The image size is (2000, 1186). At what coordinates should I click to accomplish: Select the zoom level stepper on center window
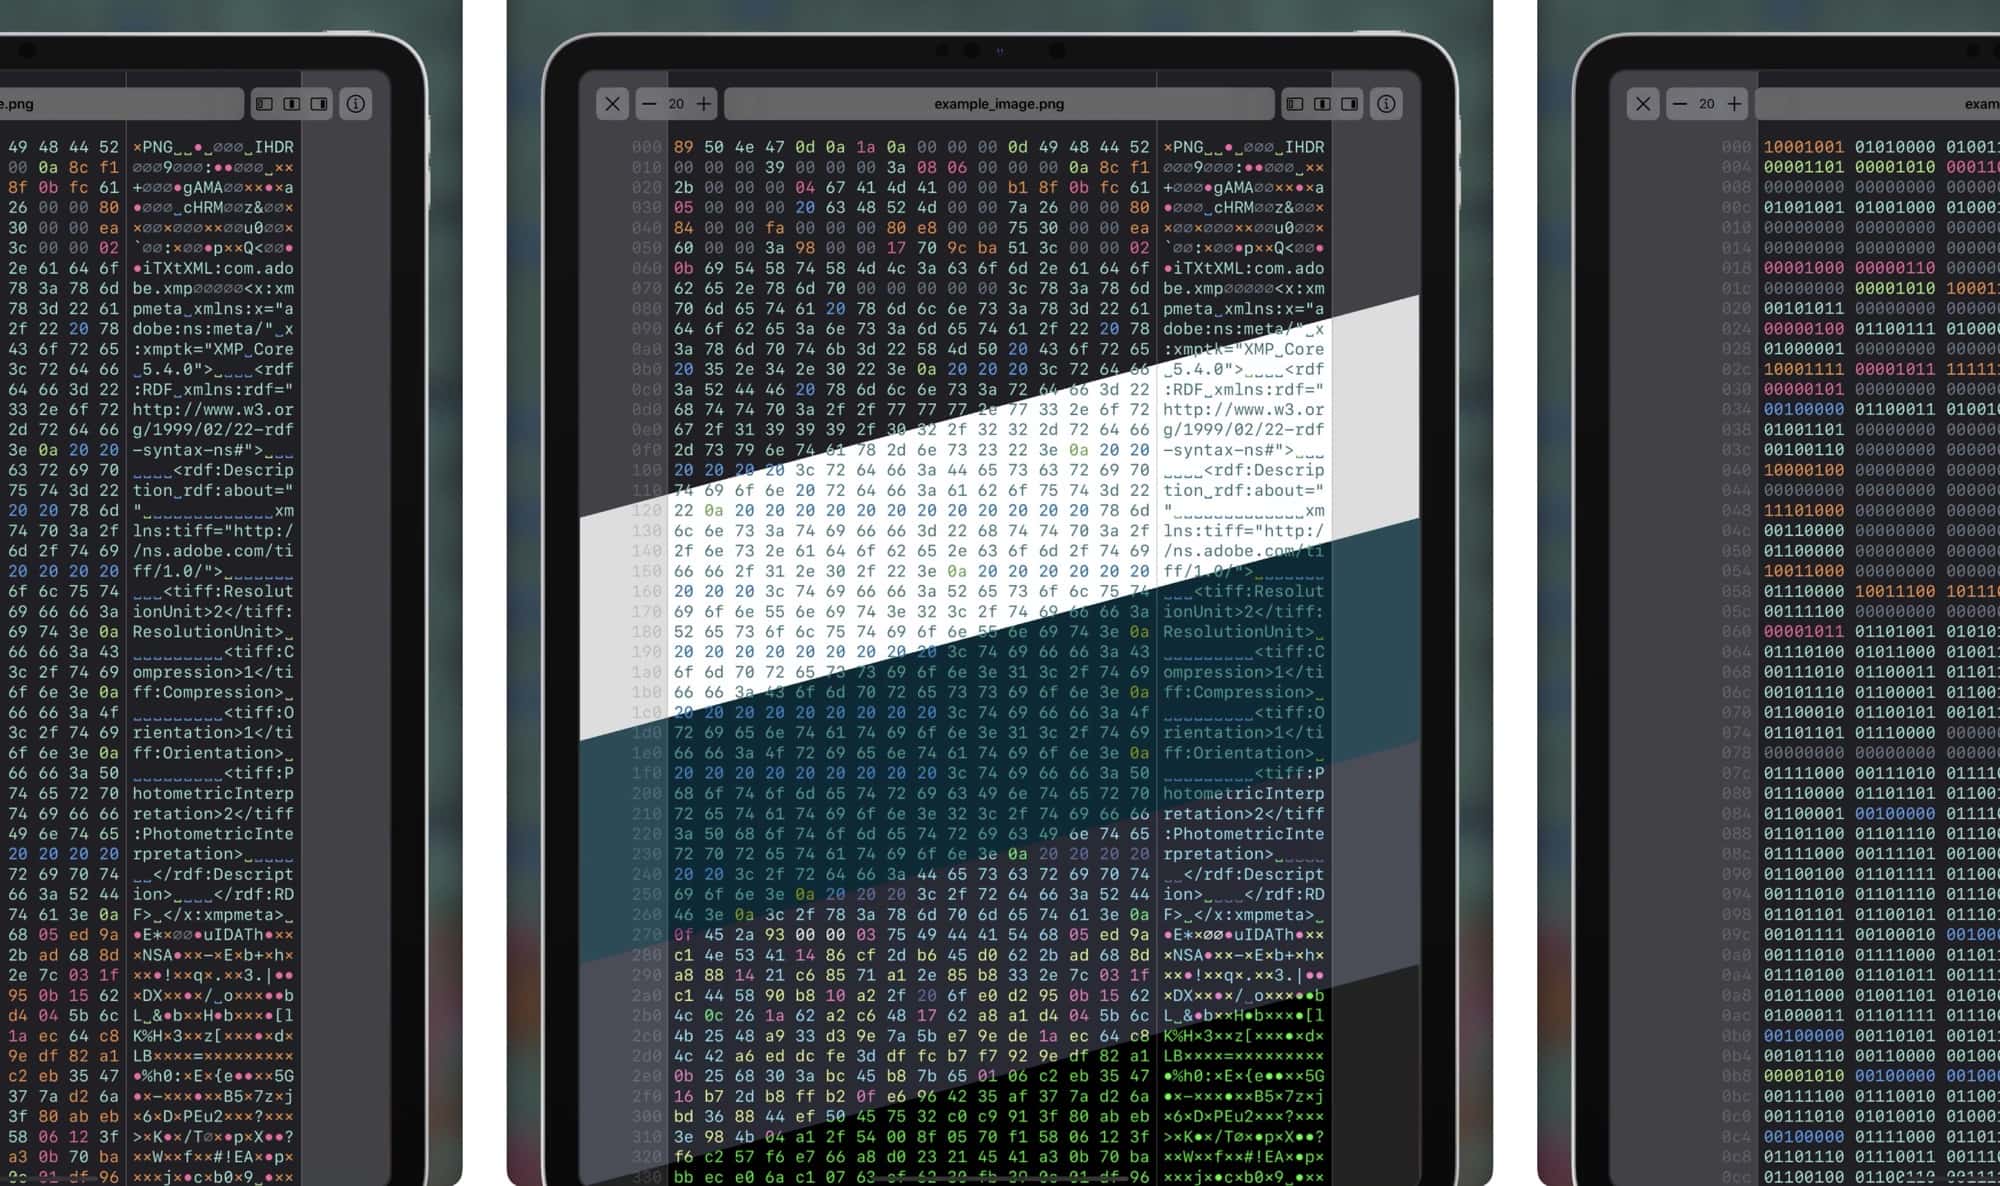[677, 103]
